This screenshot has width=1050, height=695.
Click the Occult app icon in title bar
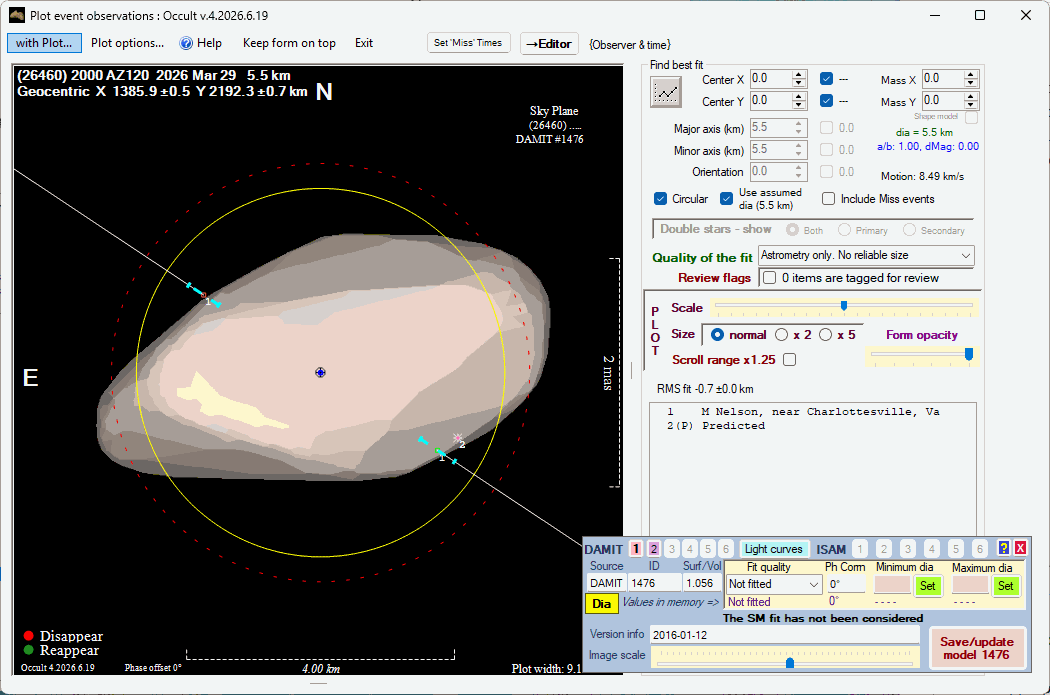[17, 15]
